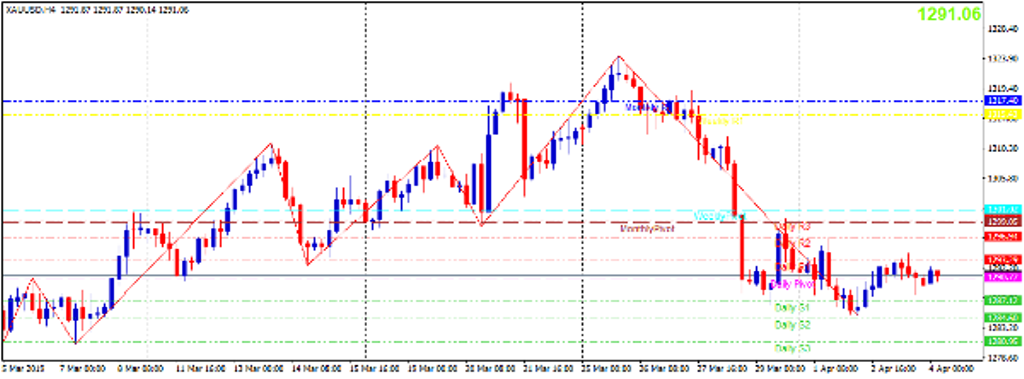Click the Daily Pivot label
Viewport: 1024px width, 379px height.
792,285
